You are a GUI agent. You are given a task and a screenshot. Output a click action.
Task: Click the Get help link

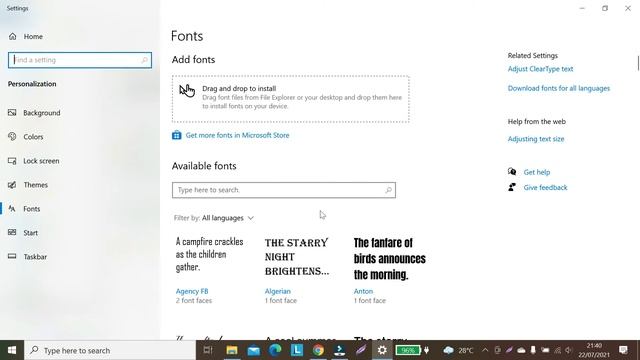coord(537,172)
